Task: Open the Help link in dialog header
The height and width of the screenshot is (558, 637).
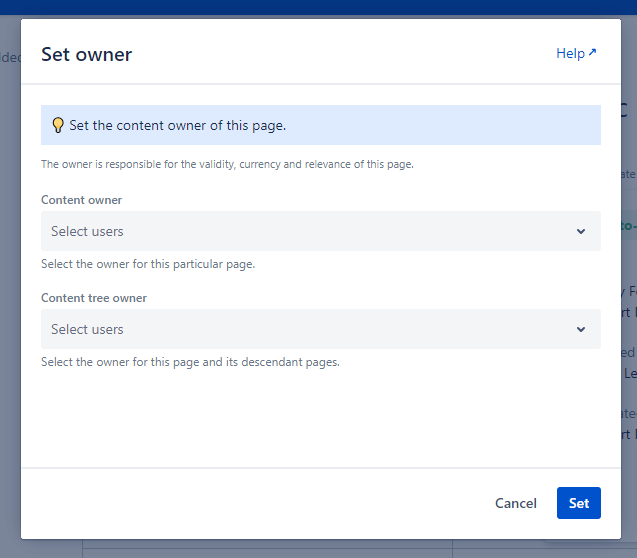Action: pos(576,53)
